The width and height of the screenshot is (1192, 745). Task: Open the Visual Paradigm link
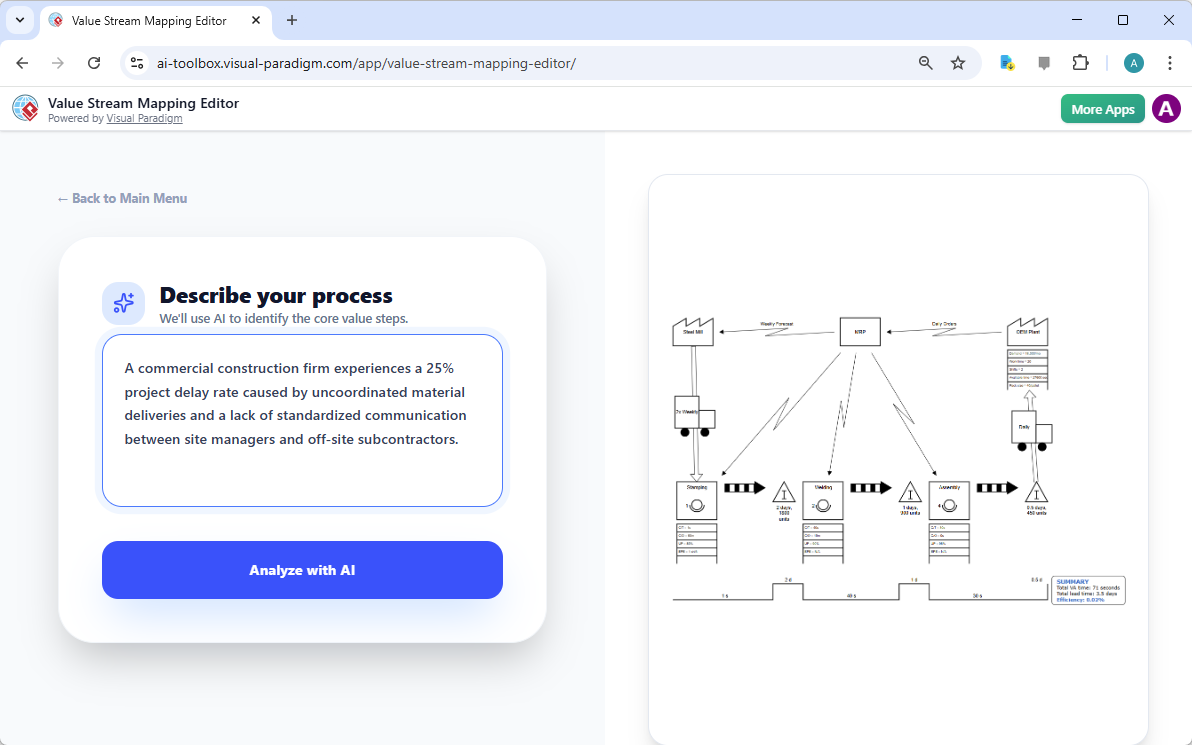coord(144,119)
